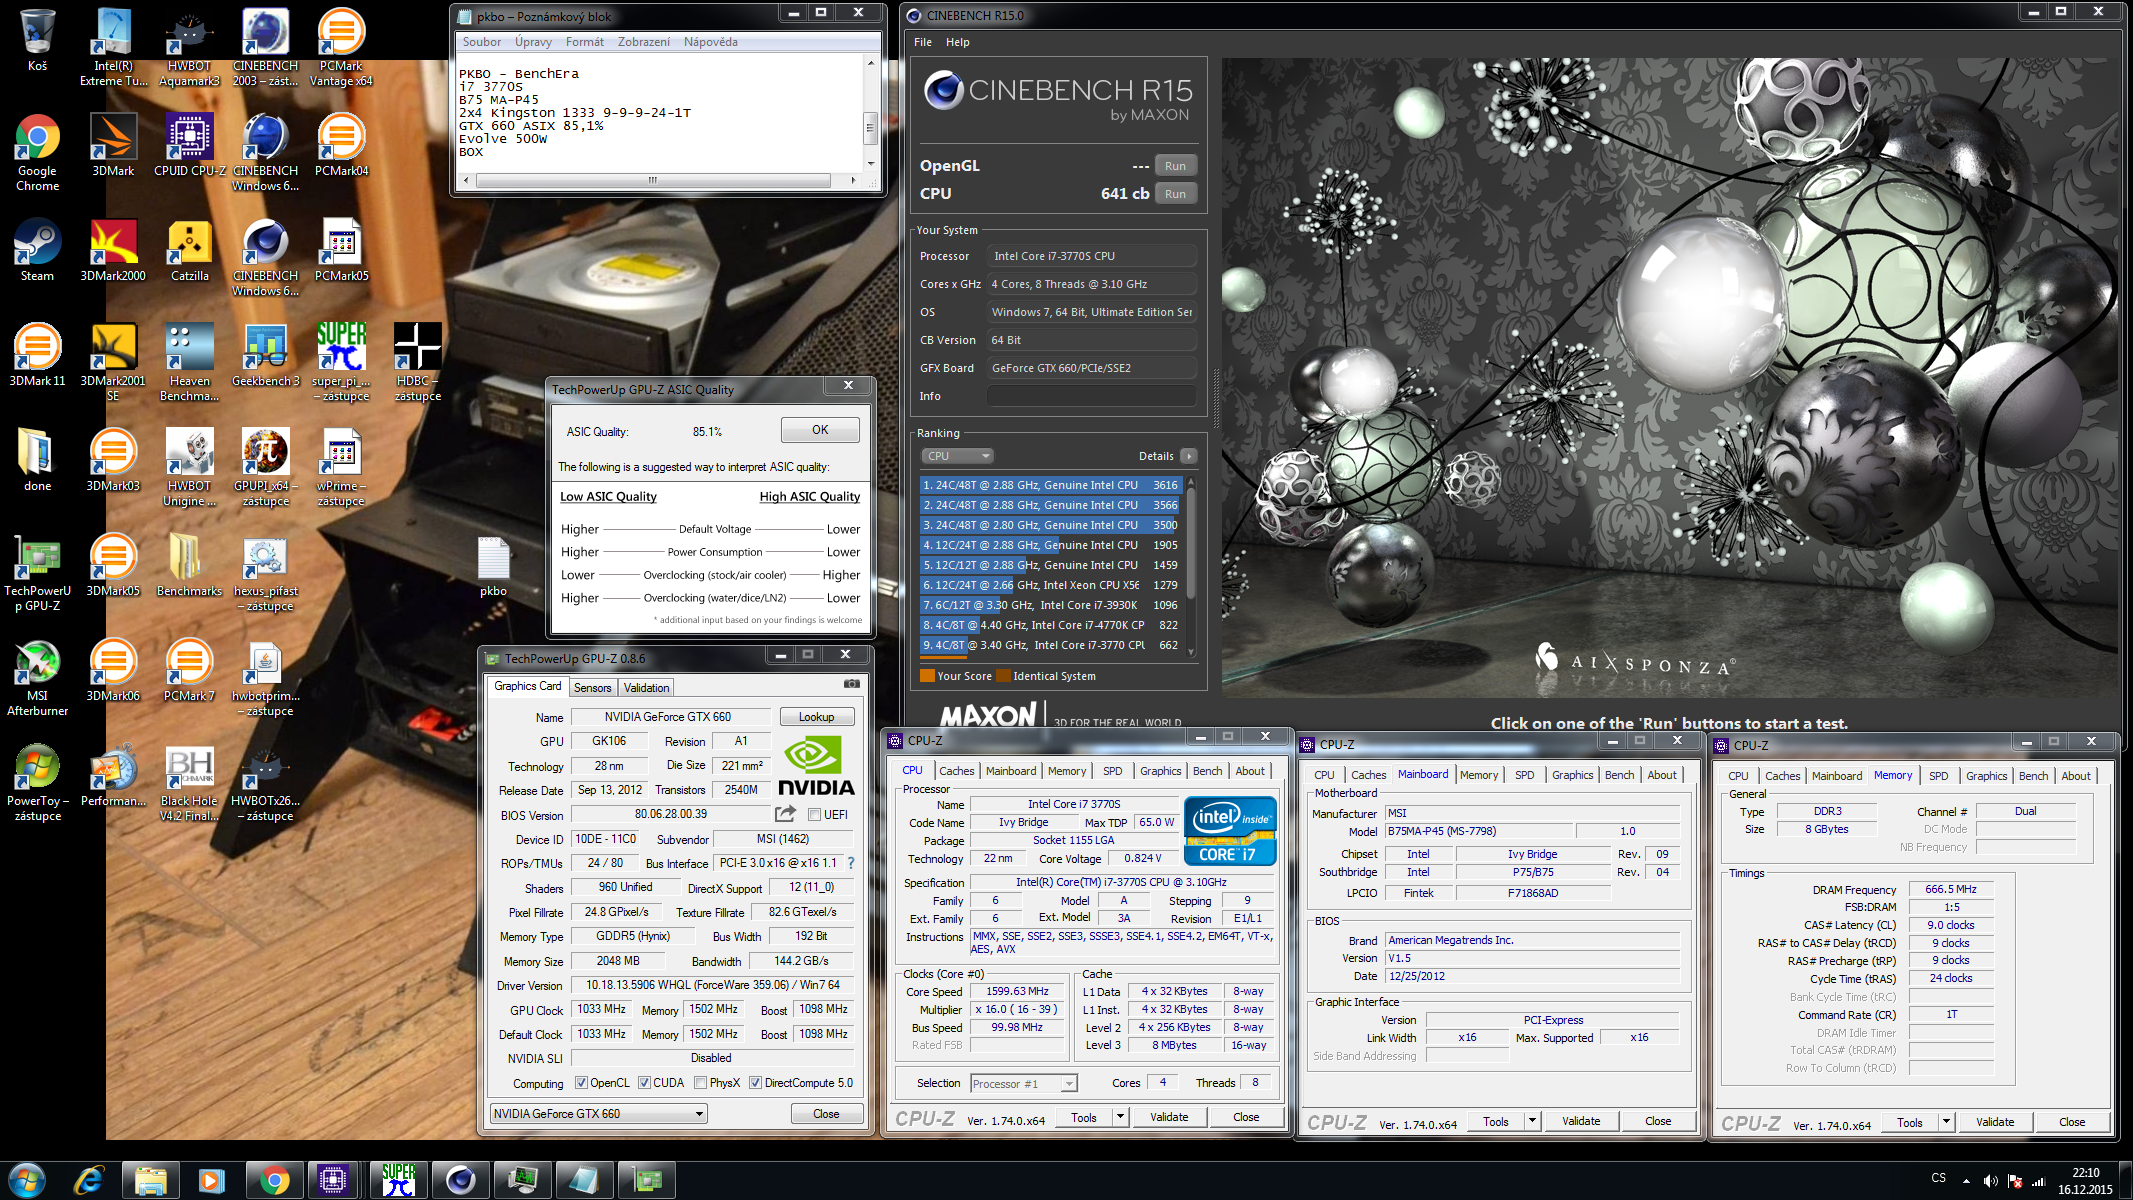Toggle the UEFI checkbox in GPU-Z
This screenshot has width=2133, height=1200.
814,815
